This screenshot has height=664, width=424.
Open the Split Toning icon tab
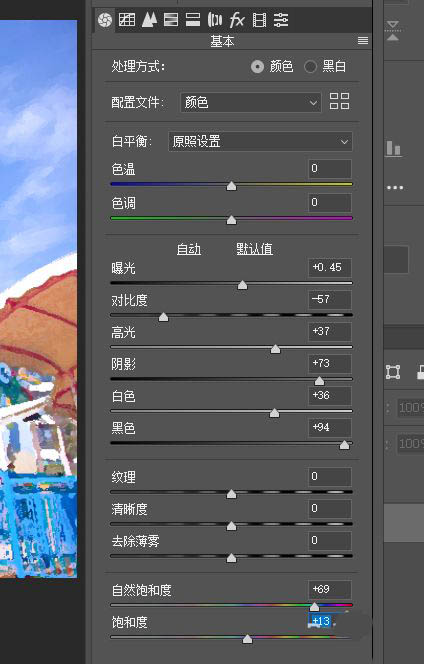click(193, 19)
